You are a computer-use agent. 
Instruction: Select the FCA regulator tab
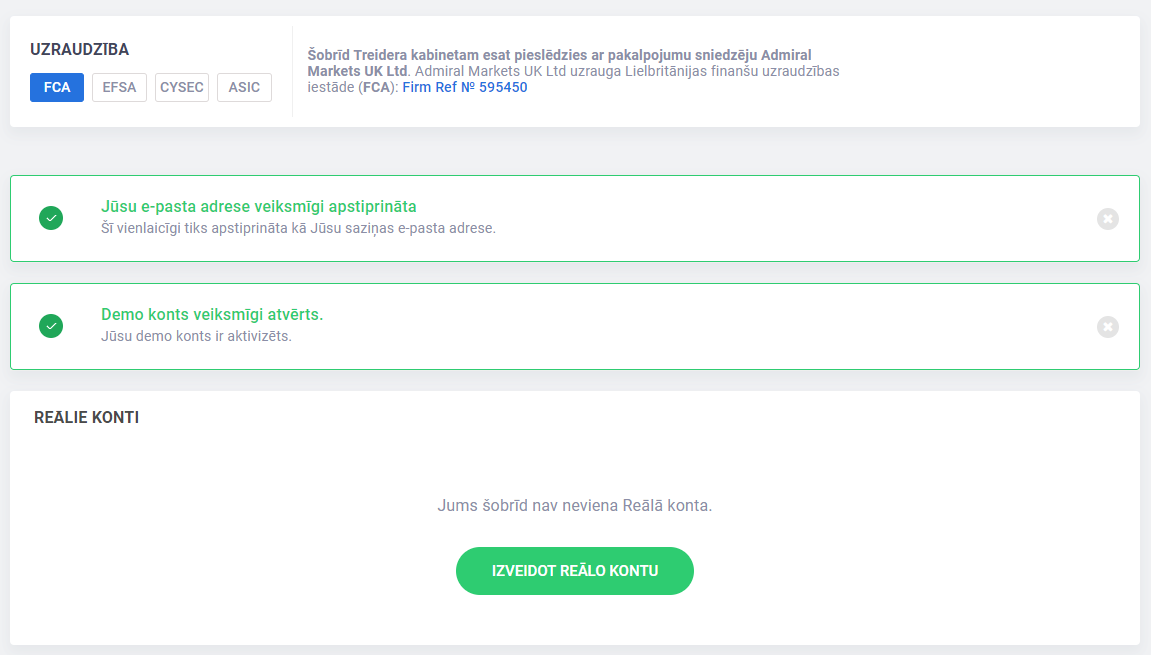(57, 87)
